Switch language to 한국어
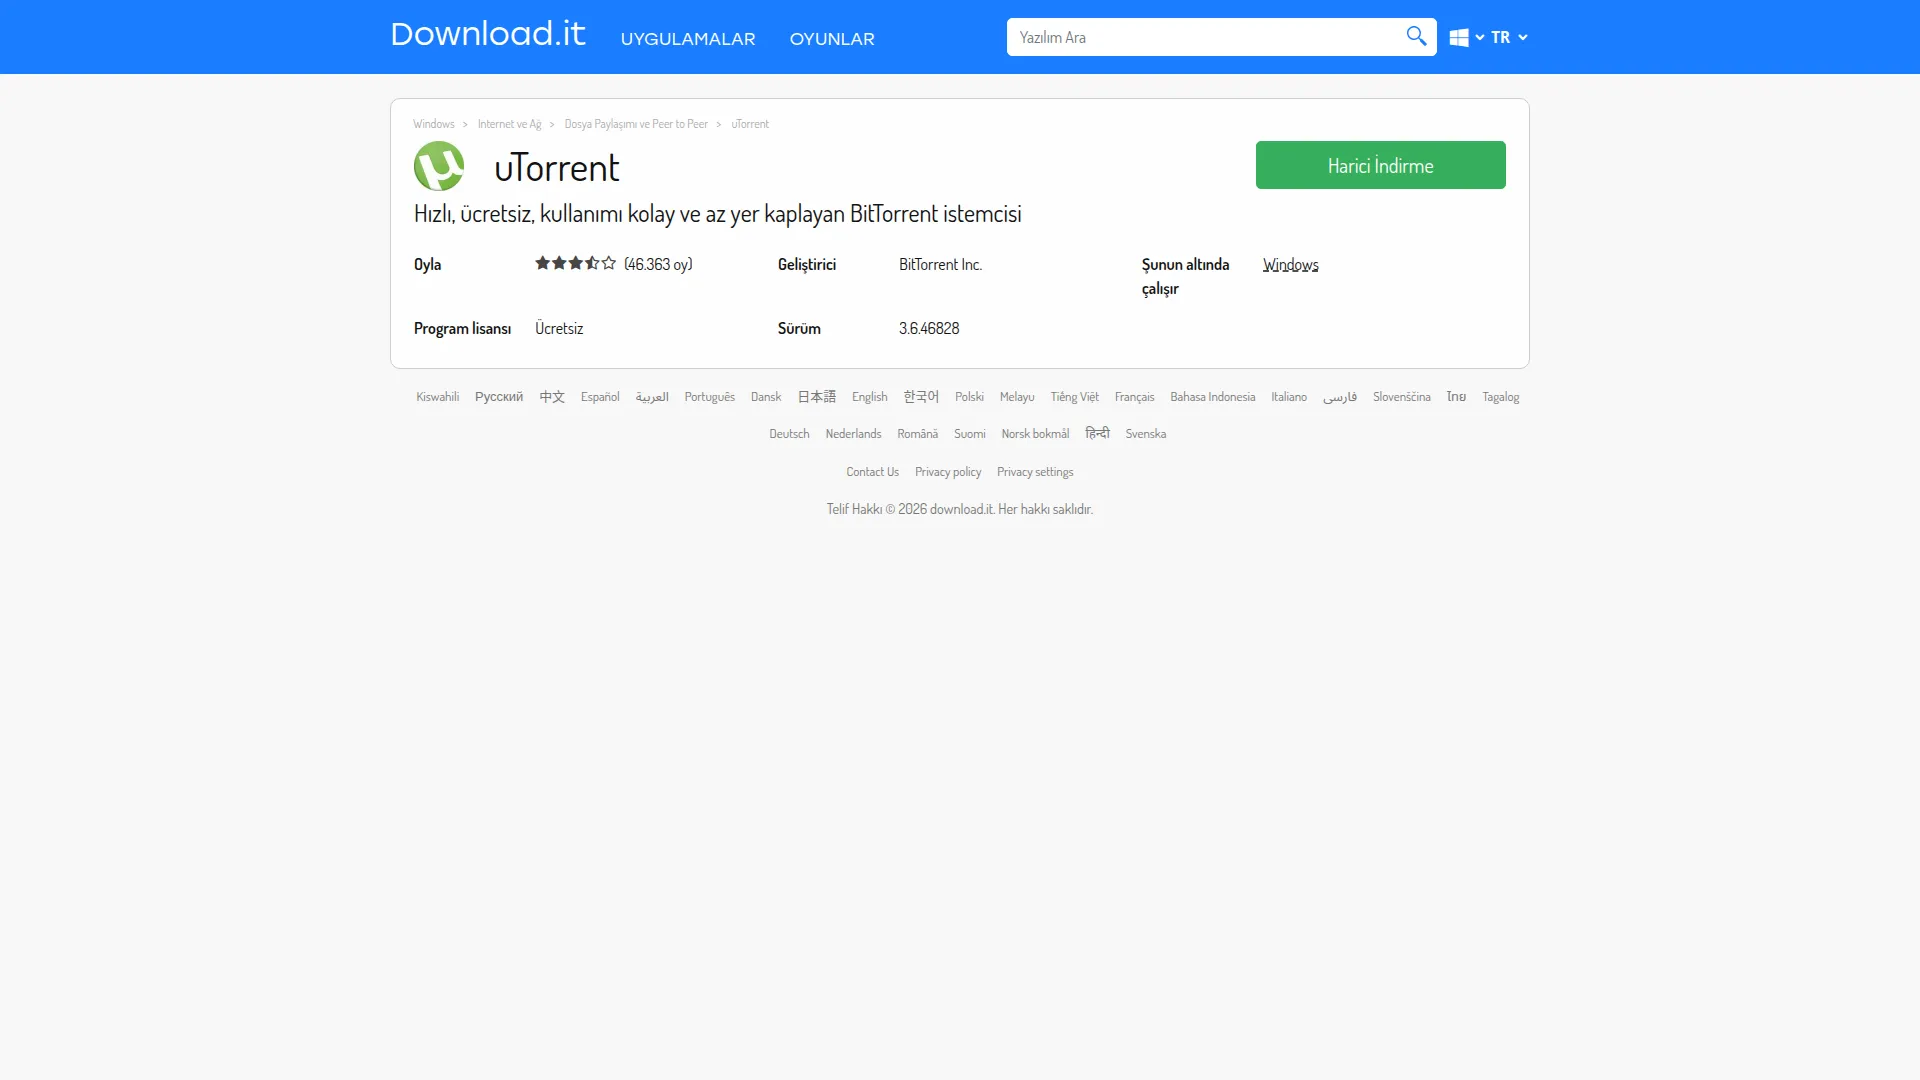The width and height of the screenshot is (1920, 1080). [921, 397]
